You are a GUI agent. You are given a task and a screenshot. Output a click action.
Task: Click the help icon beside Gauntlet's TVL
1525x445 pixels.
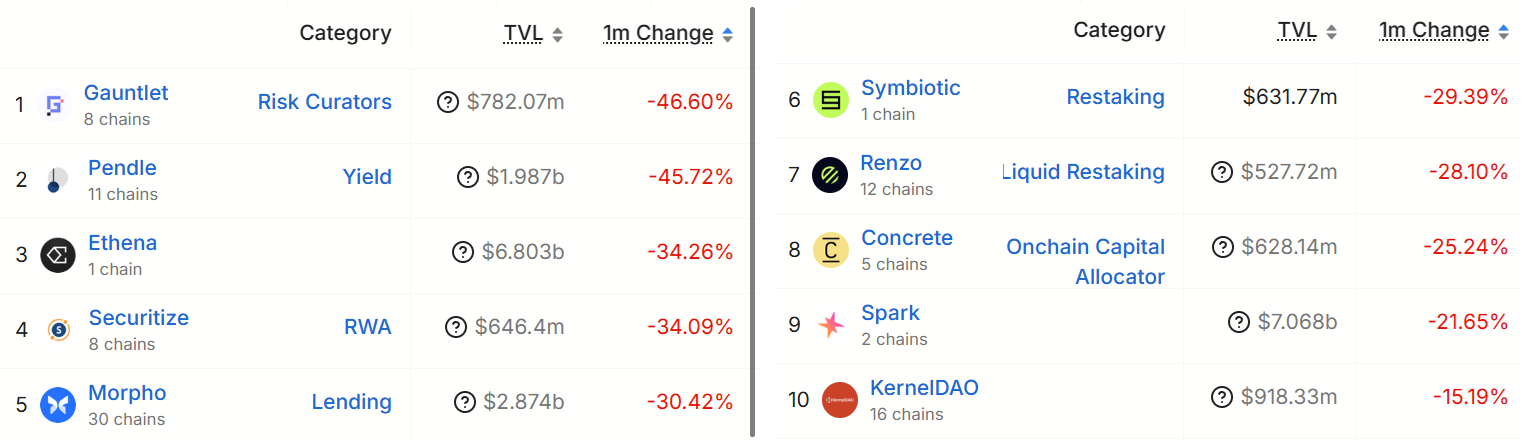[449, 102]
